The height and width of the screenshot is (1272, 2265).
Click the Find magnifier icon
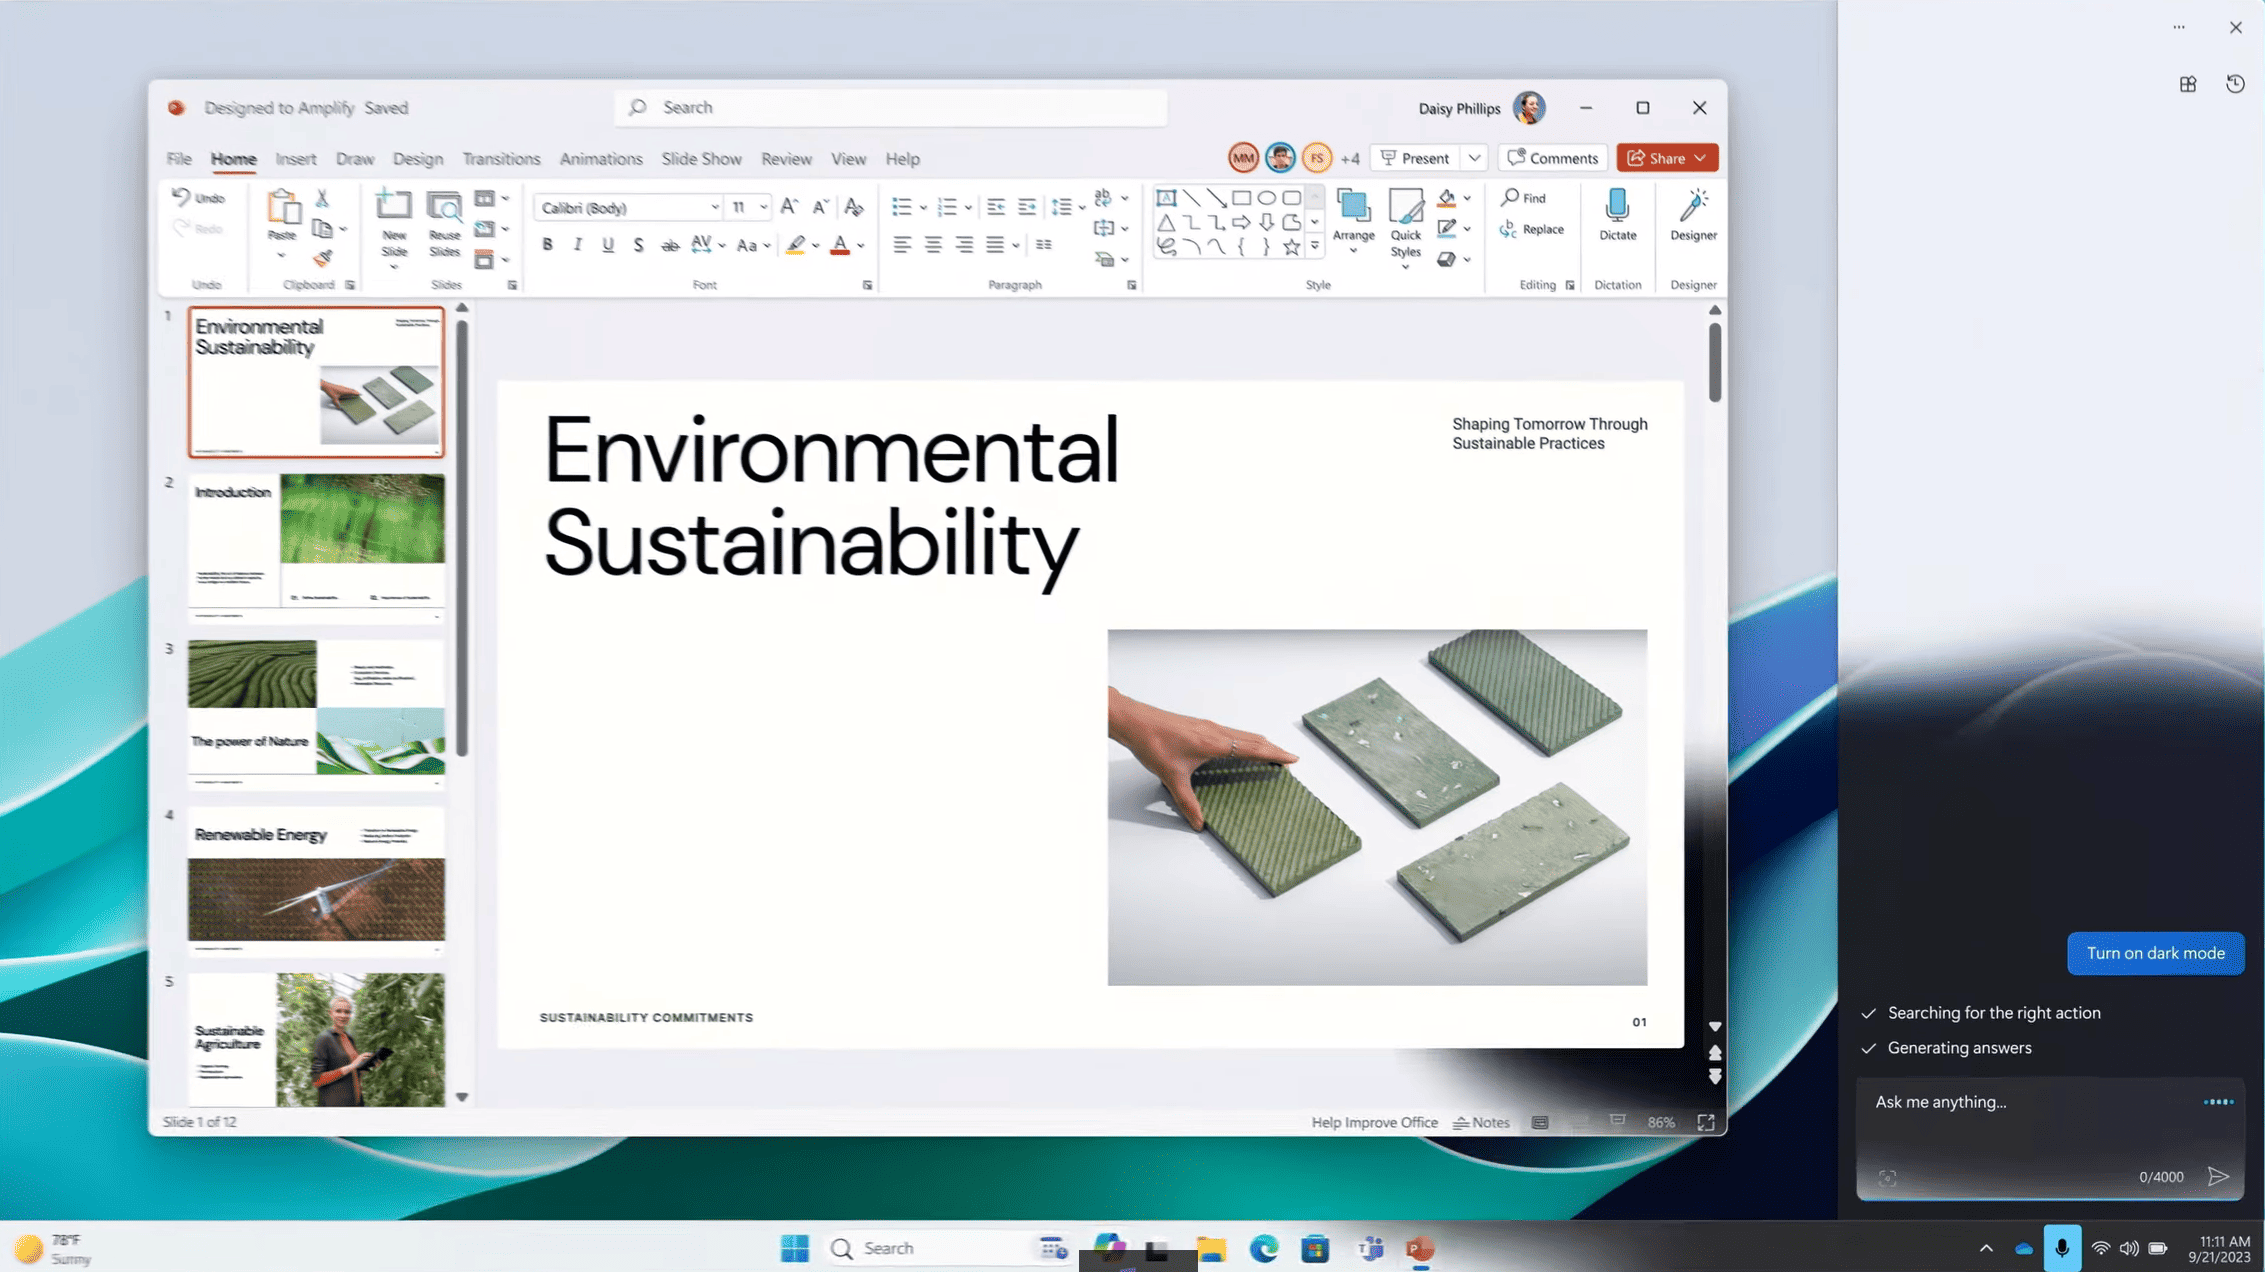pyautogui.click(x=1510, y=197)
